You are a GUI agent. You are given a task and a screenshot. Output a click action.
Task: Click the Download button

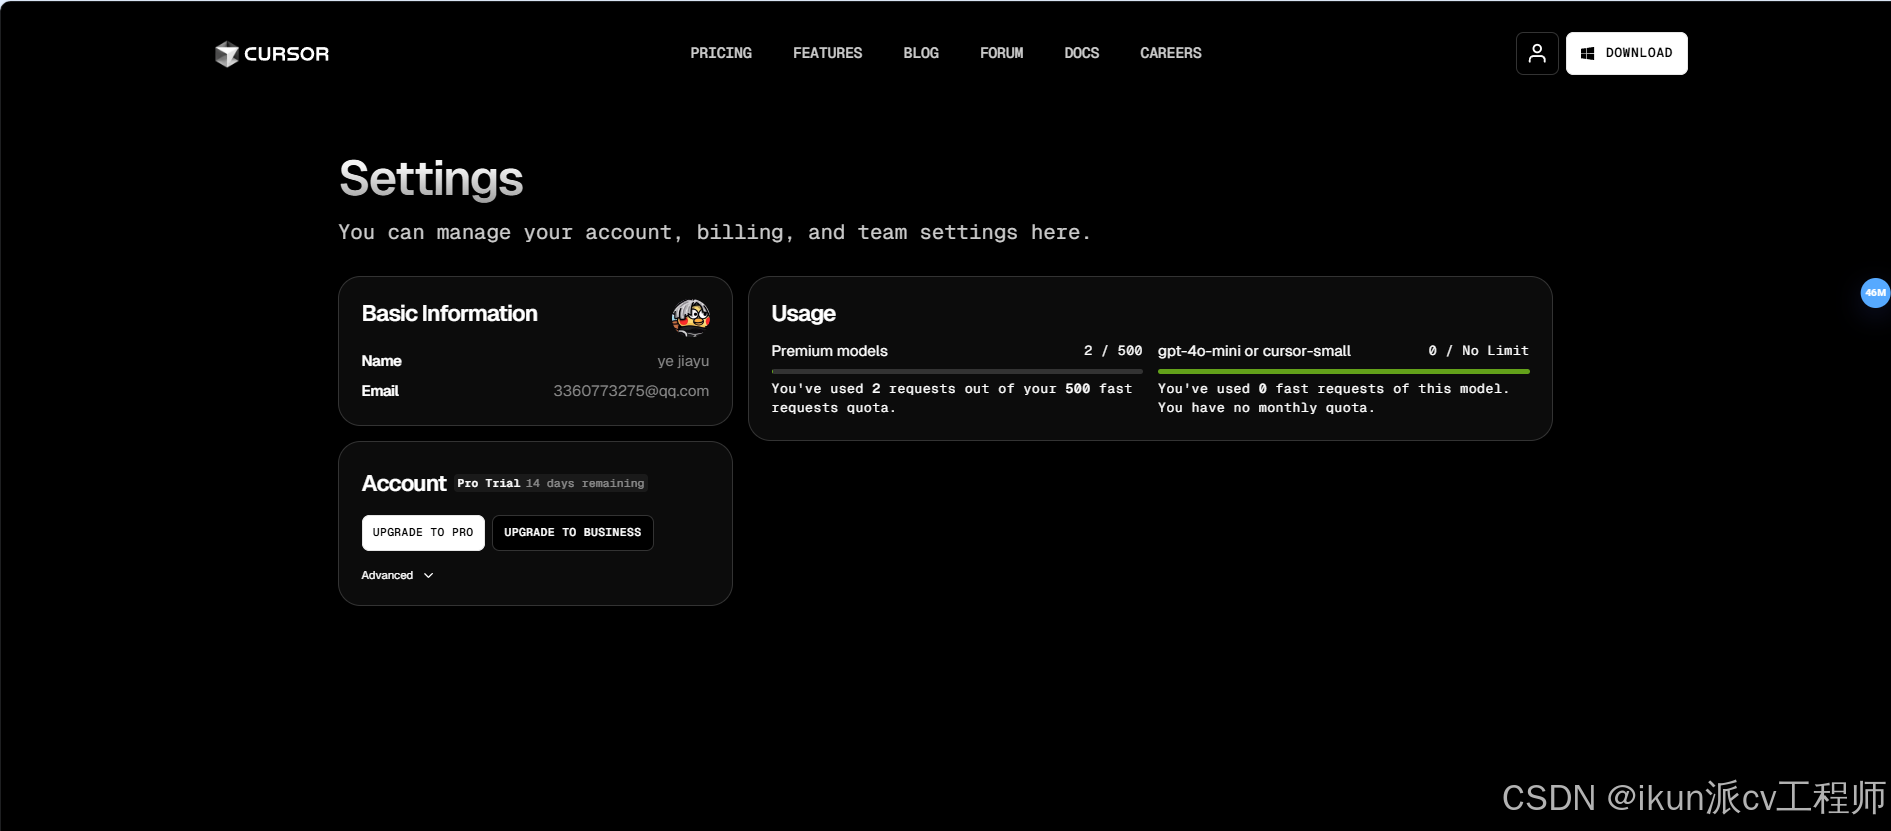(1626, 53)
